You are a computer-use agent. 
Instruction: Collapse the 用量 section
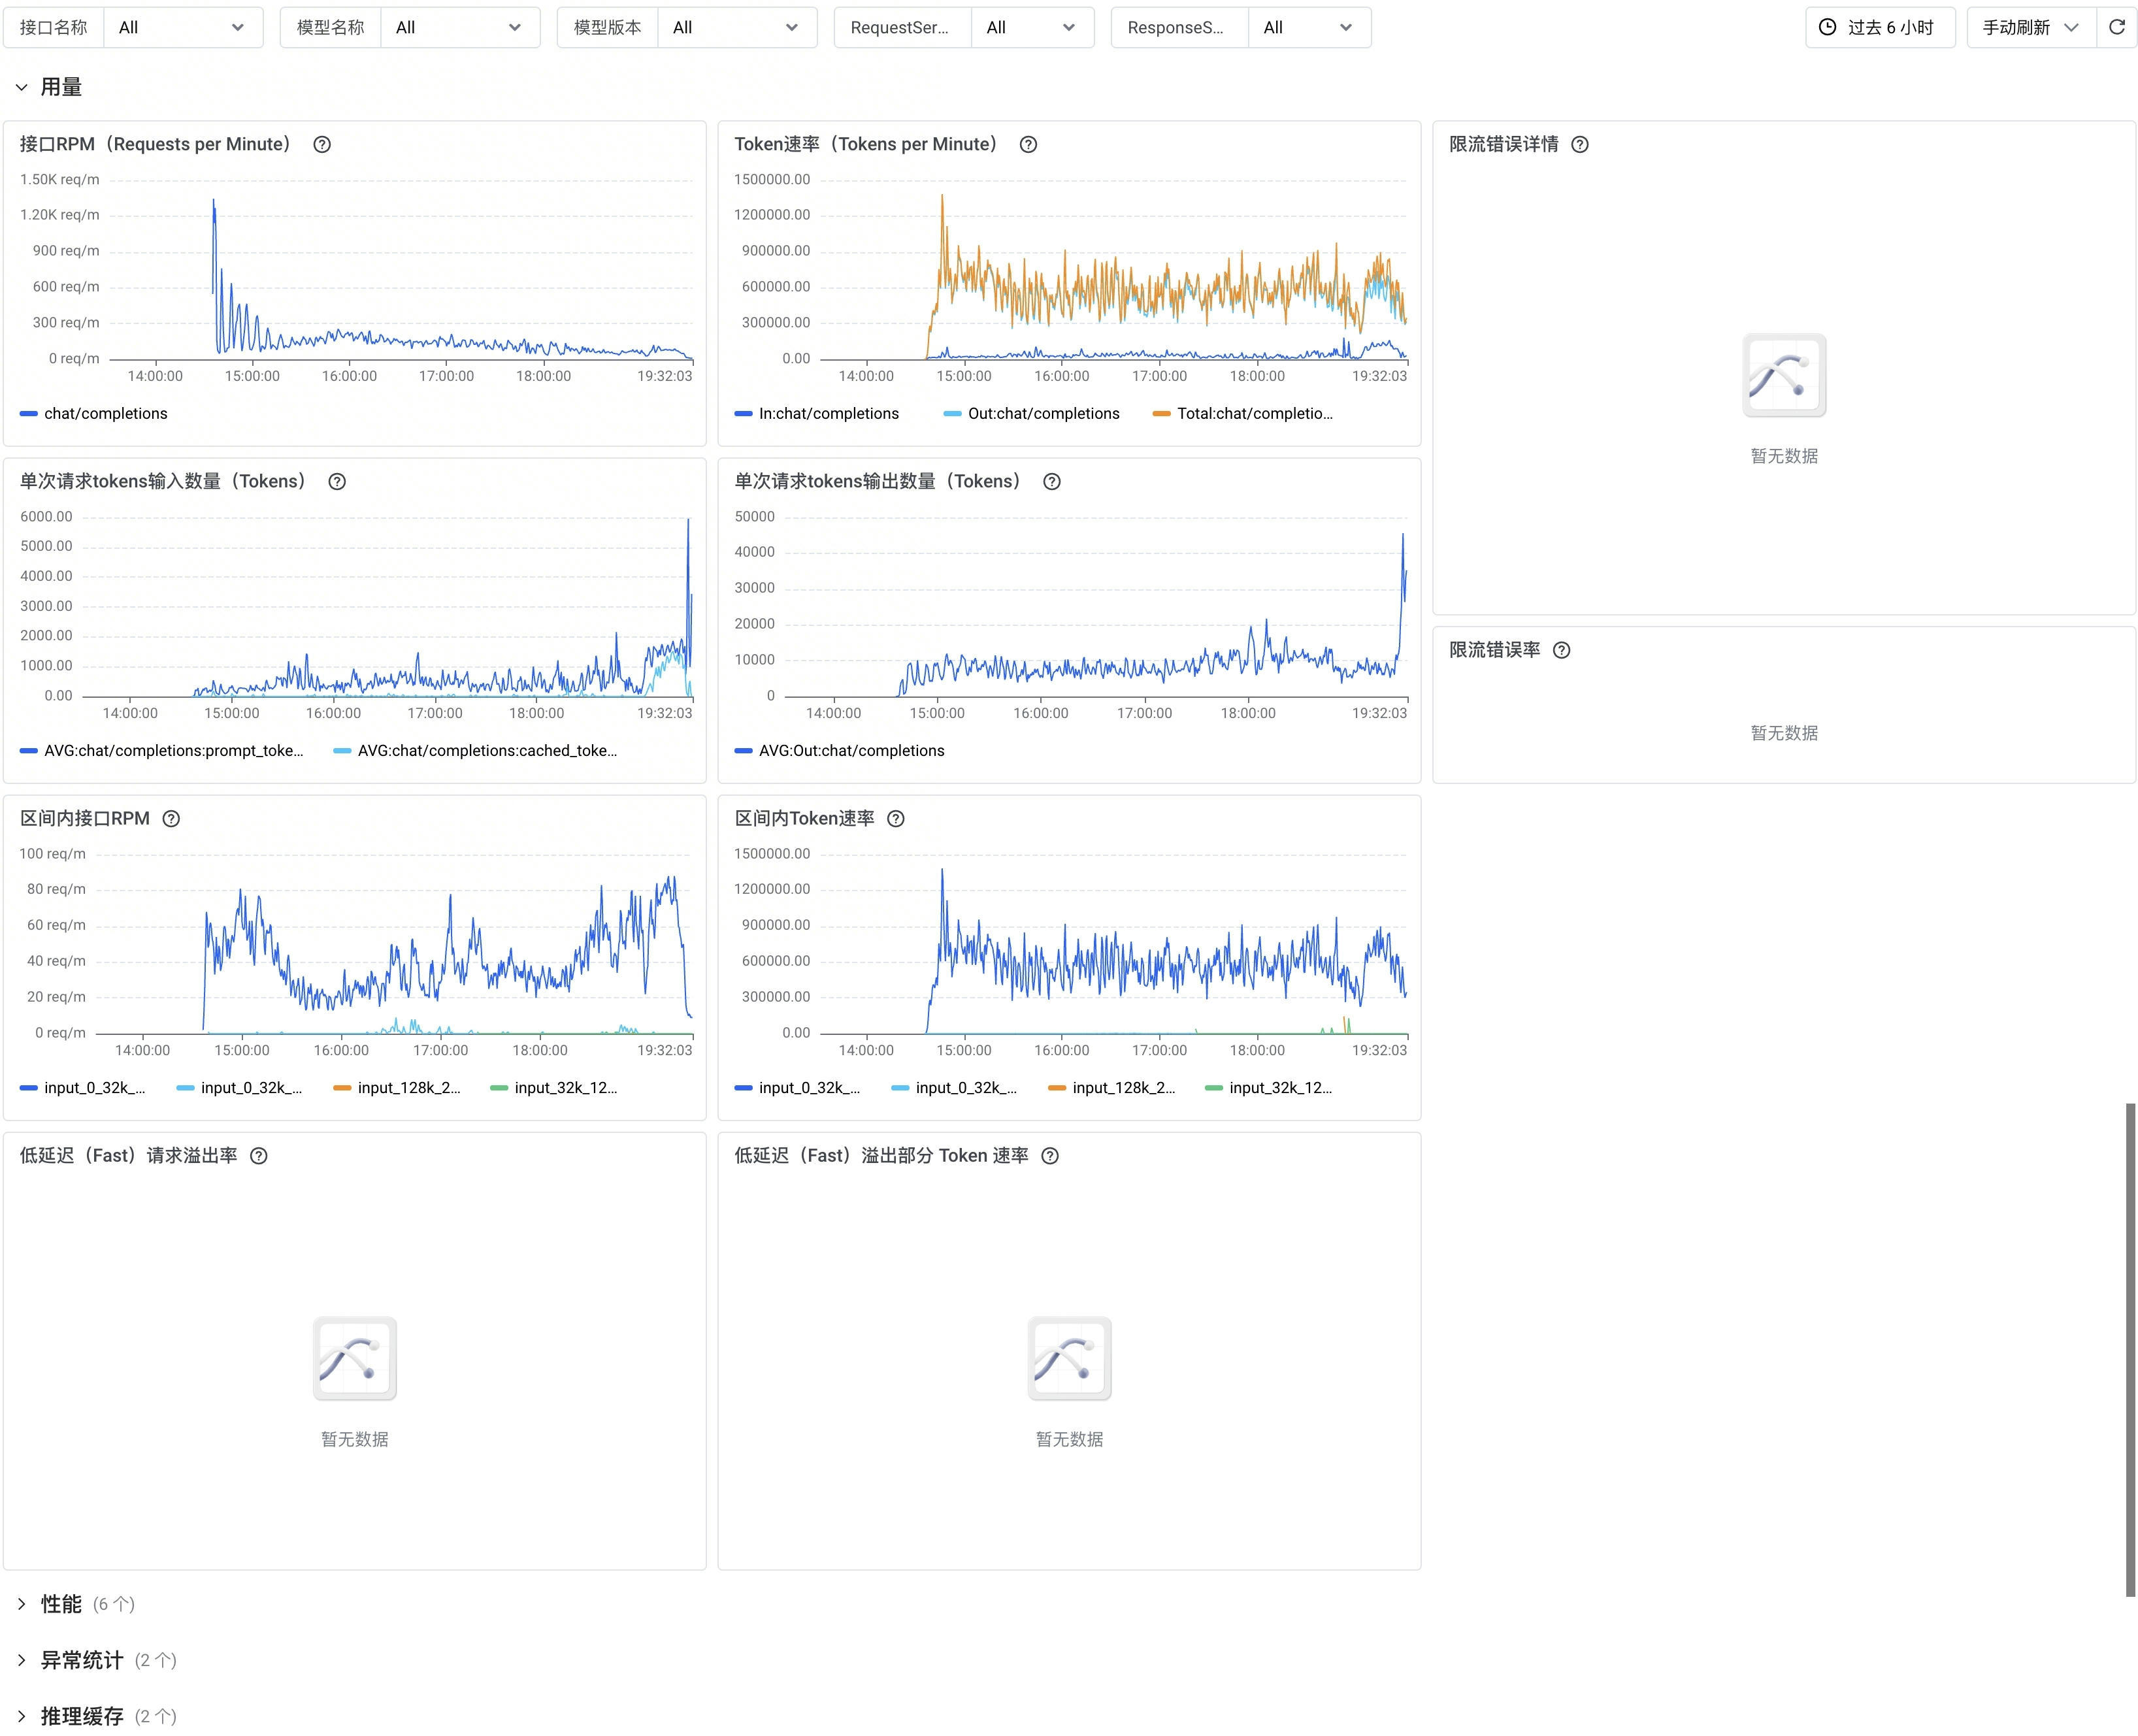click(x=21, y=87)
